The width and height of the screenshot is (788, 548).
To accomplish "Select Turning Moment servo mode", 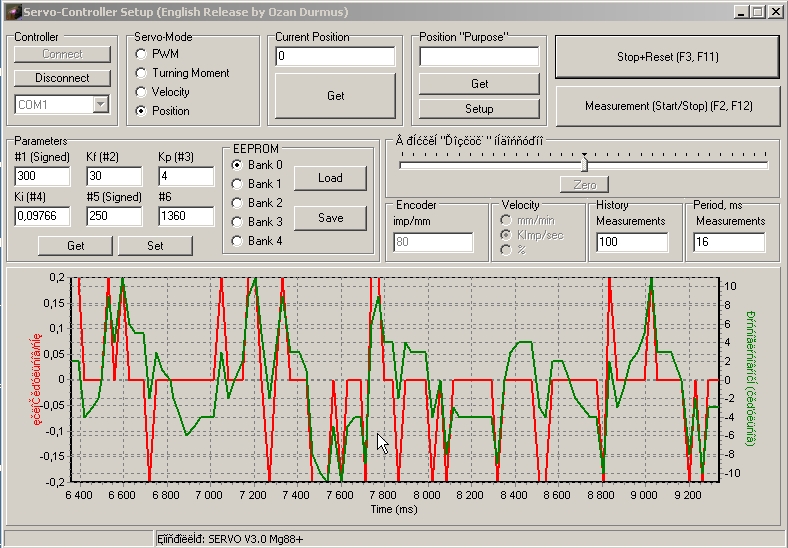I will click(141, 73).
